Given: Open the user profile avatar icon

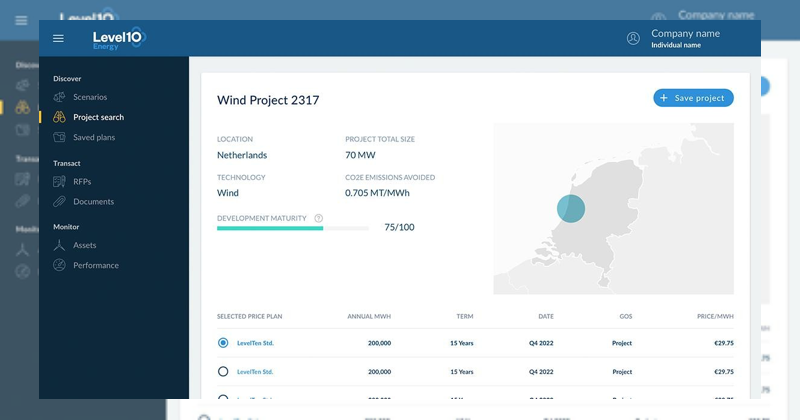Looking at the screenshot, I should click(633, 38).
